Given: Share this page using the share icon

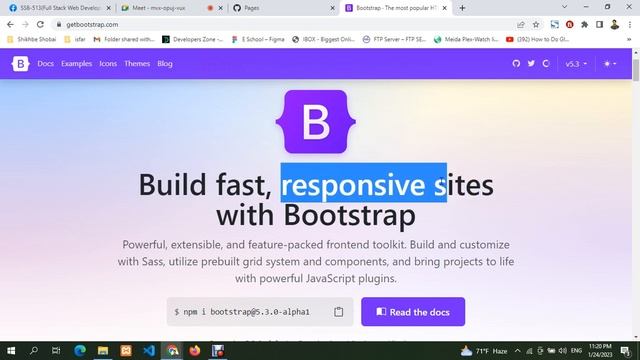Looking at the screenshot, I should [520, 25].
